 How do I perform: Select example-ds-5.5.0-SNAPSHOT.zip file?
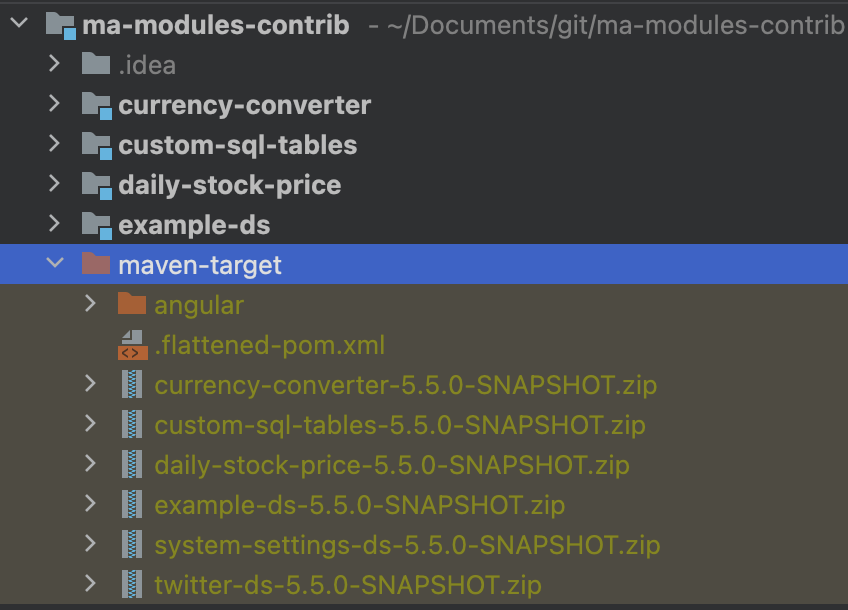pyautogui.click(x=360, y=505)
